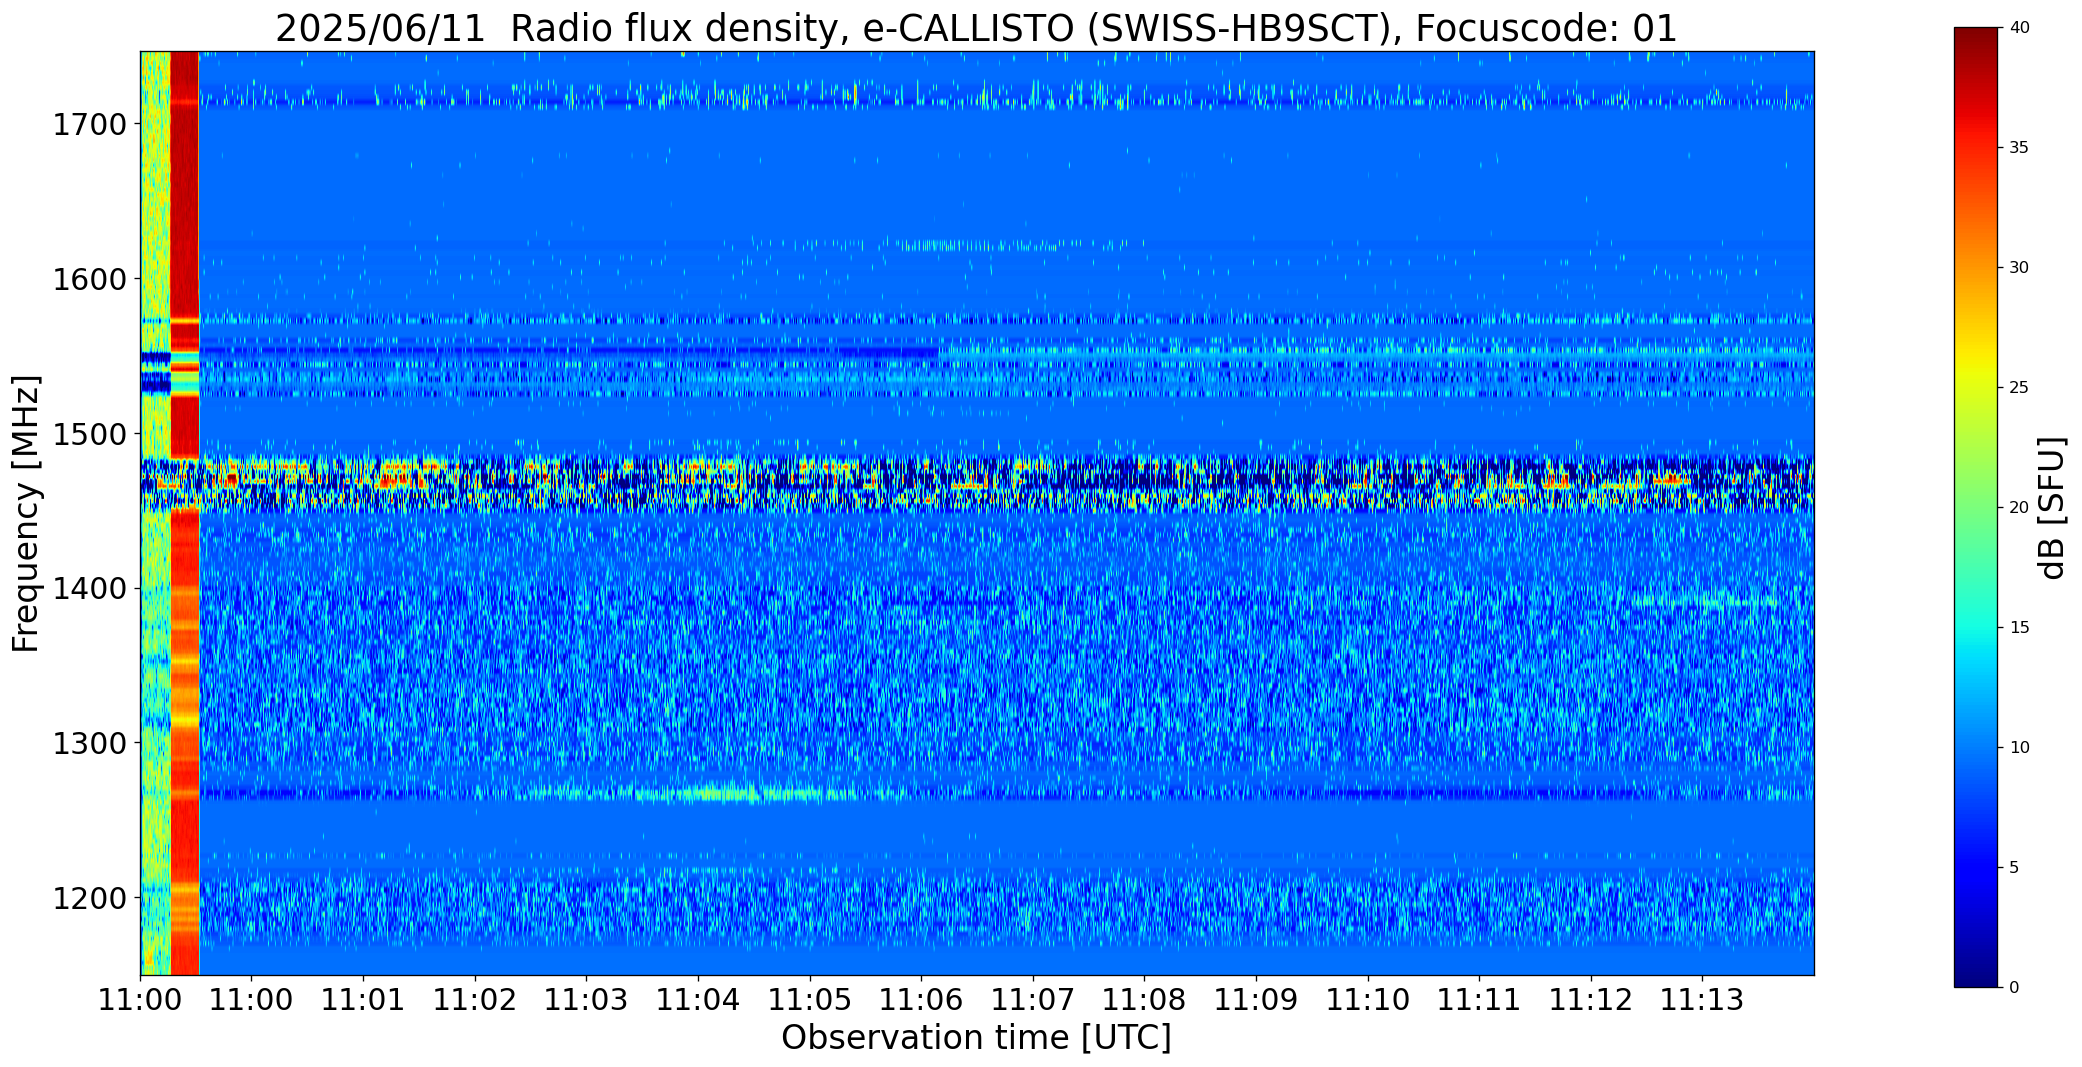Click the 11:03 time tick label
Screen dimensions: 2082x1067
pos(586,1000)
